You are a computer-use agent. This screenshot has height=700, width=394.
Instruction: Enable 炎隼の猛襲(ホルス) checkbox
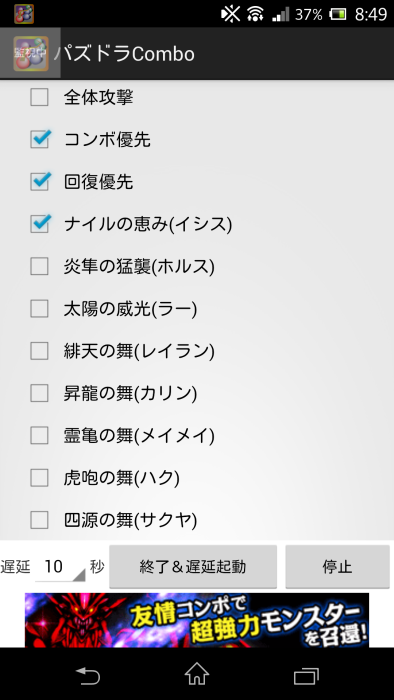point(39,266)
